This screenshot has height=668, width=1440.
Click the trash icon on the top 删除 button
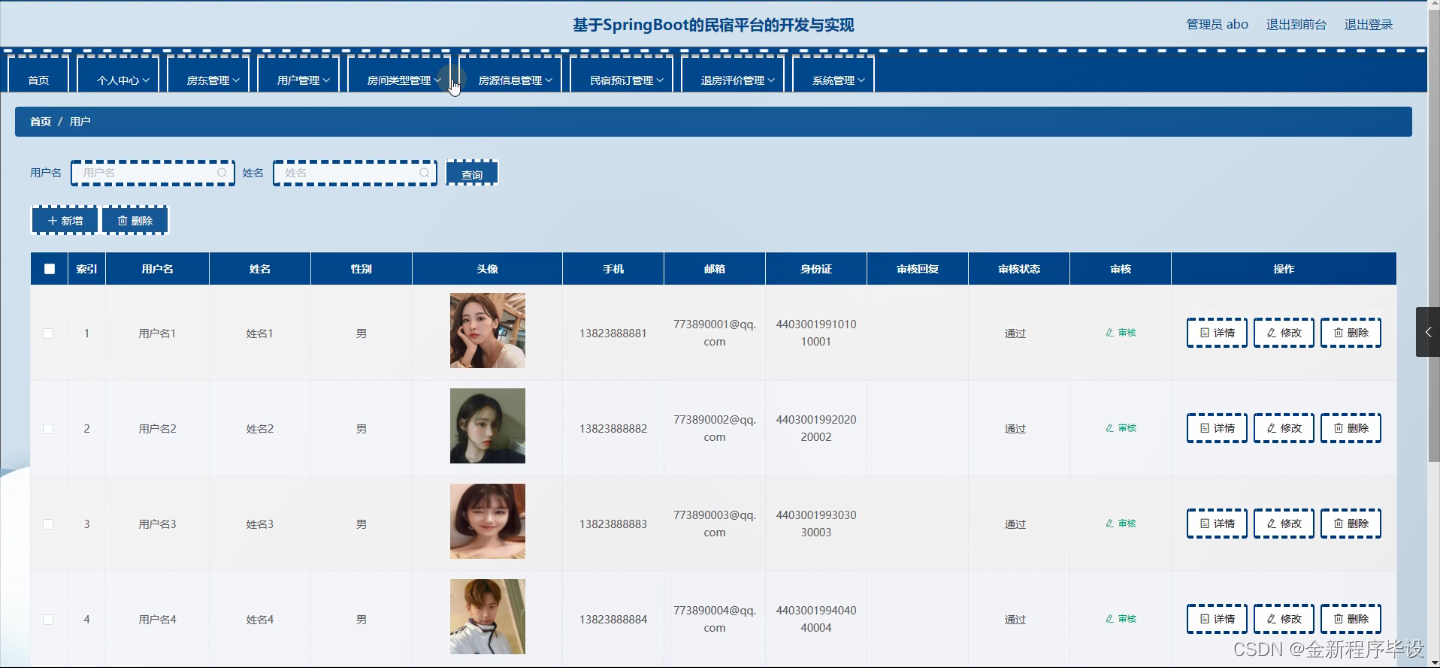(121, 219)
